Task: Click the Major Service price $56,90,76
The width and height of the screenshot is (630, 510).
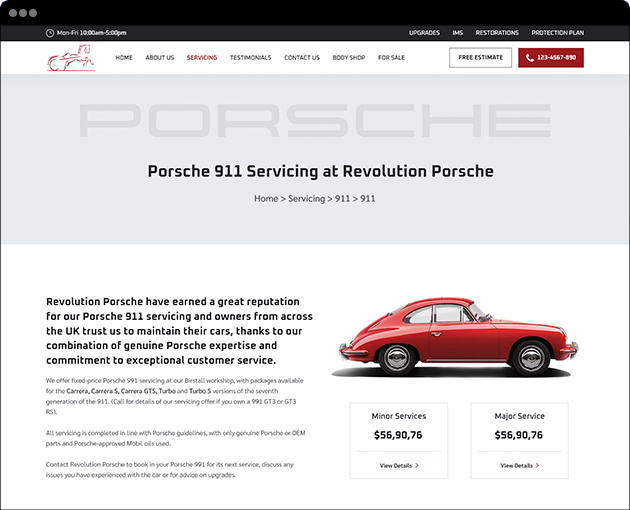Action: (x=519, y=435)
